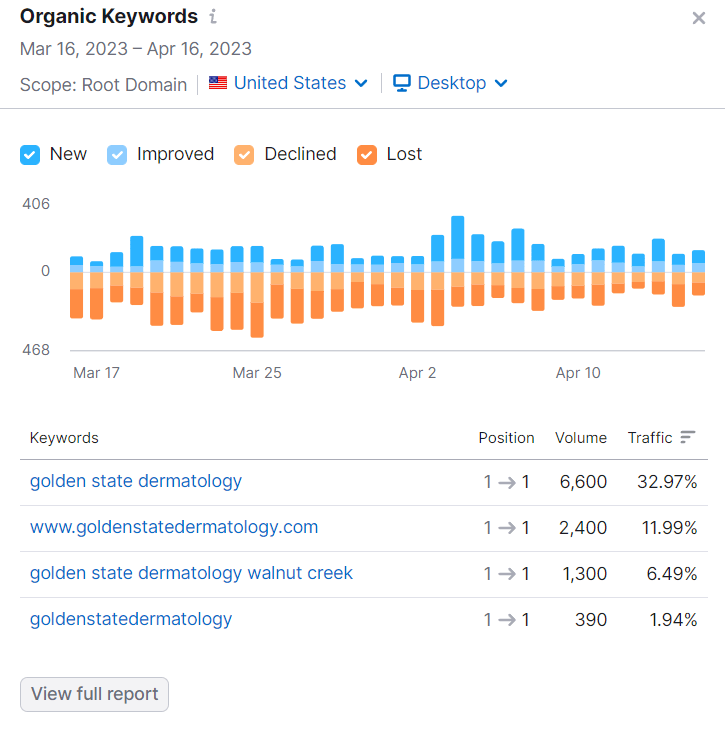This screenshot has width=725, height=732.
Task: Uncheck the New keywords checkbox
Action: (x=30, y=155)
